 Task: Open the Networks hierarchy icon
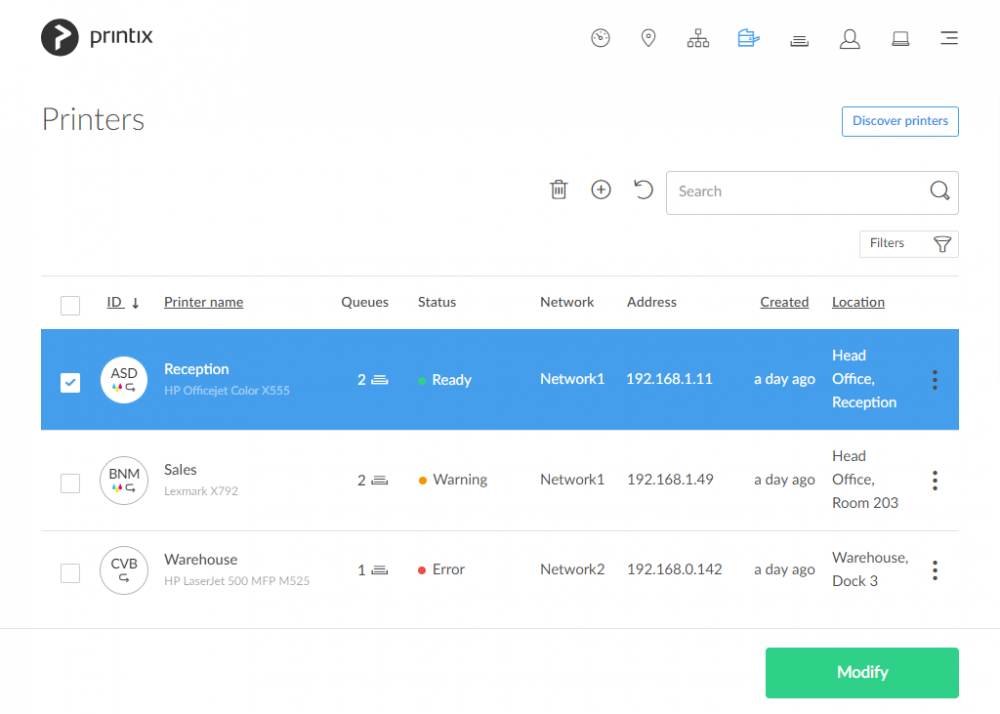(x=698, y=37)
